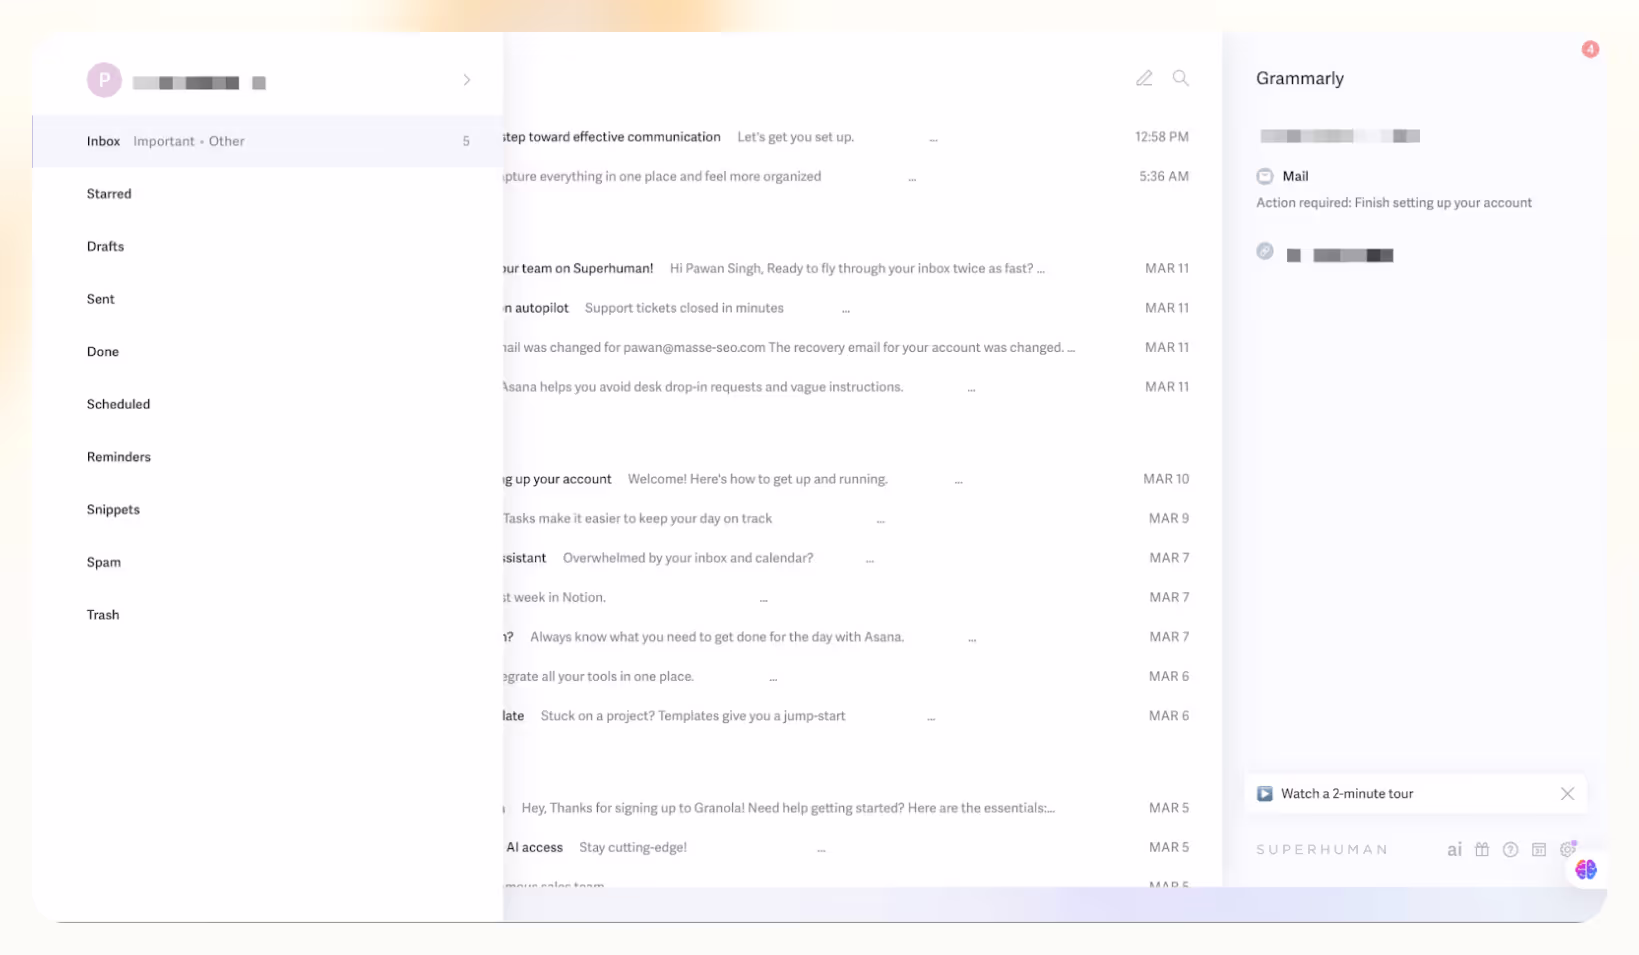This screenshot has width=1639, height=955.
Task: Open email about avoiding desk drop-in requests
Action: pyautogui.click(x=846, y=387)
